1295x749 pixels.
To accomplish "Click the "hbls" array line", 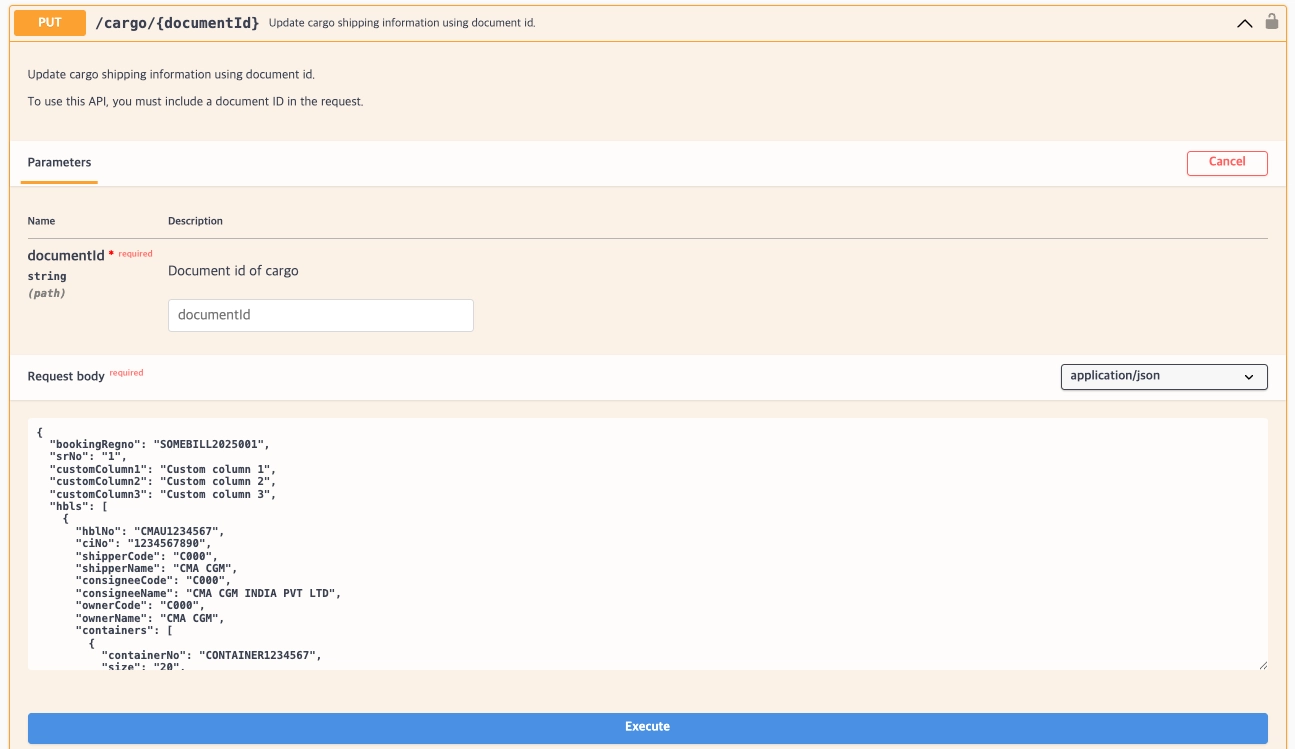I will (78, 507).
